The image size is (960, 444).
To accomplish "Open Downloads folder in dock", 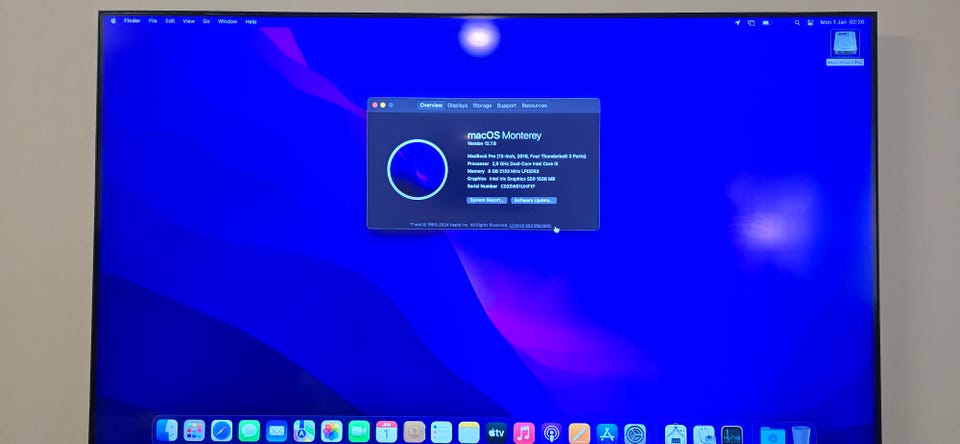I will [x=773, y=435].
